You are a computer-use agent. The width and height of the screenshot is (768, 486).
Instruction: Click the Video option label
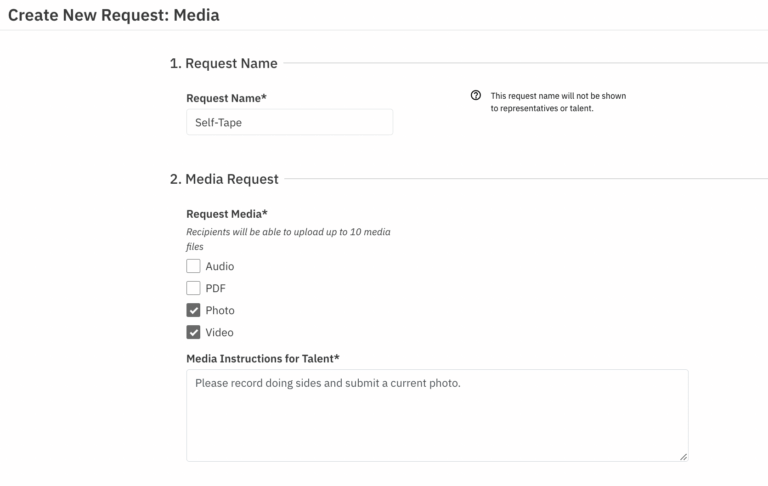[219, 332]
